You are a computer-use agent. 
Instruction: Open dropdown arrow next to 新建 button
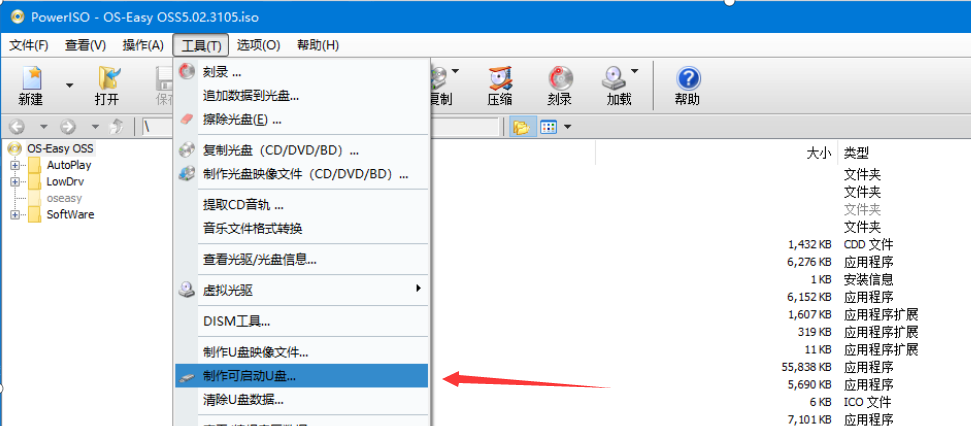point(69,85)
